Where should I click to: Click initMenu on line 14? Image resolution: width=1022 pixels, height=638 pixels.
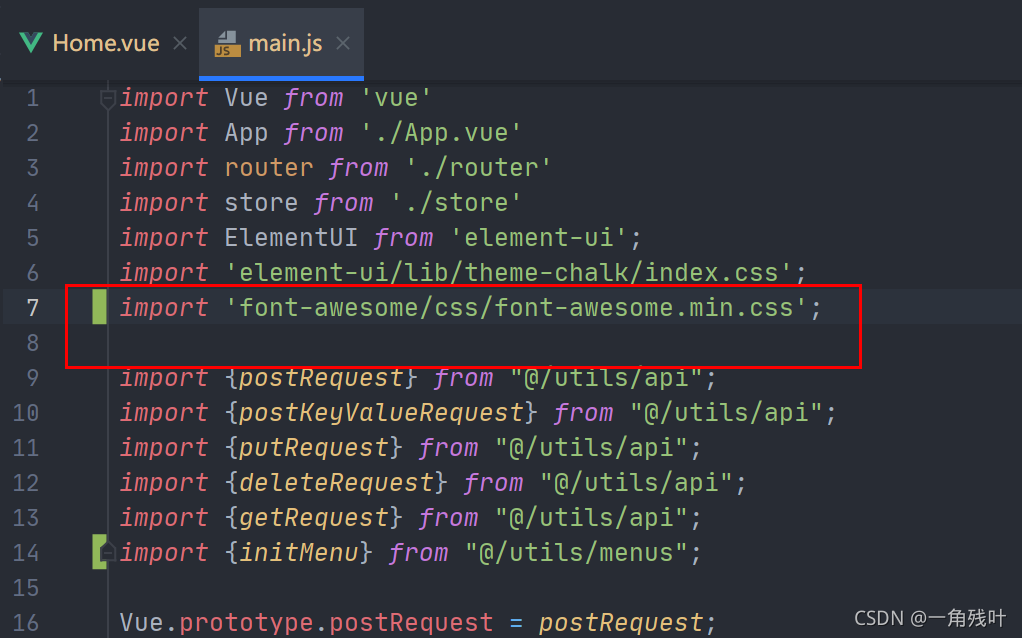tap(299, 553)
